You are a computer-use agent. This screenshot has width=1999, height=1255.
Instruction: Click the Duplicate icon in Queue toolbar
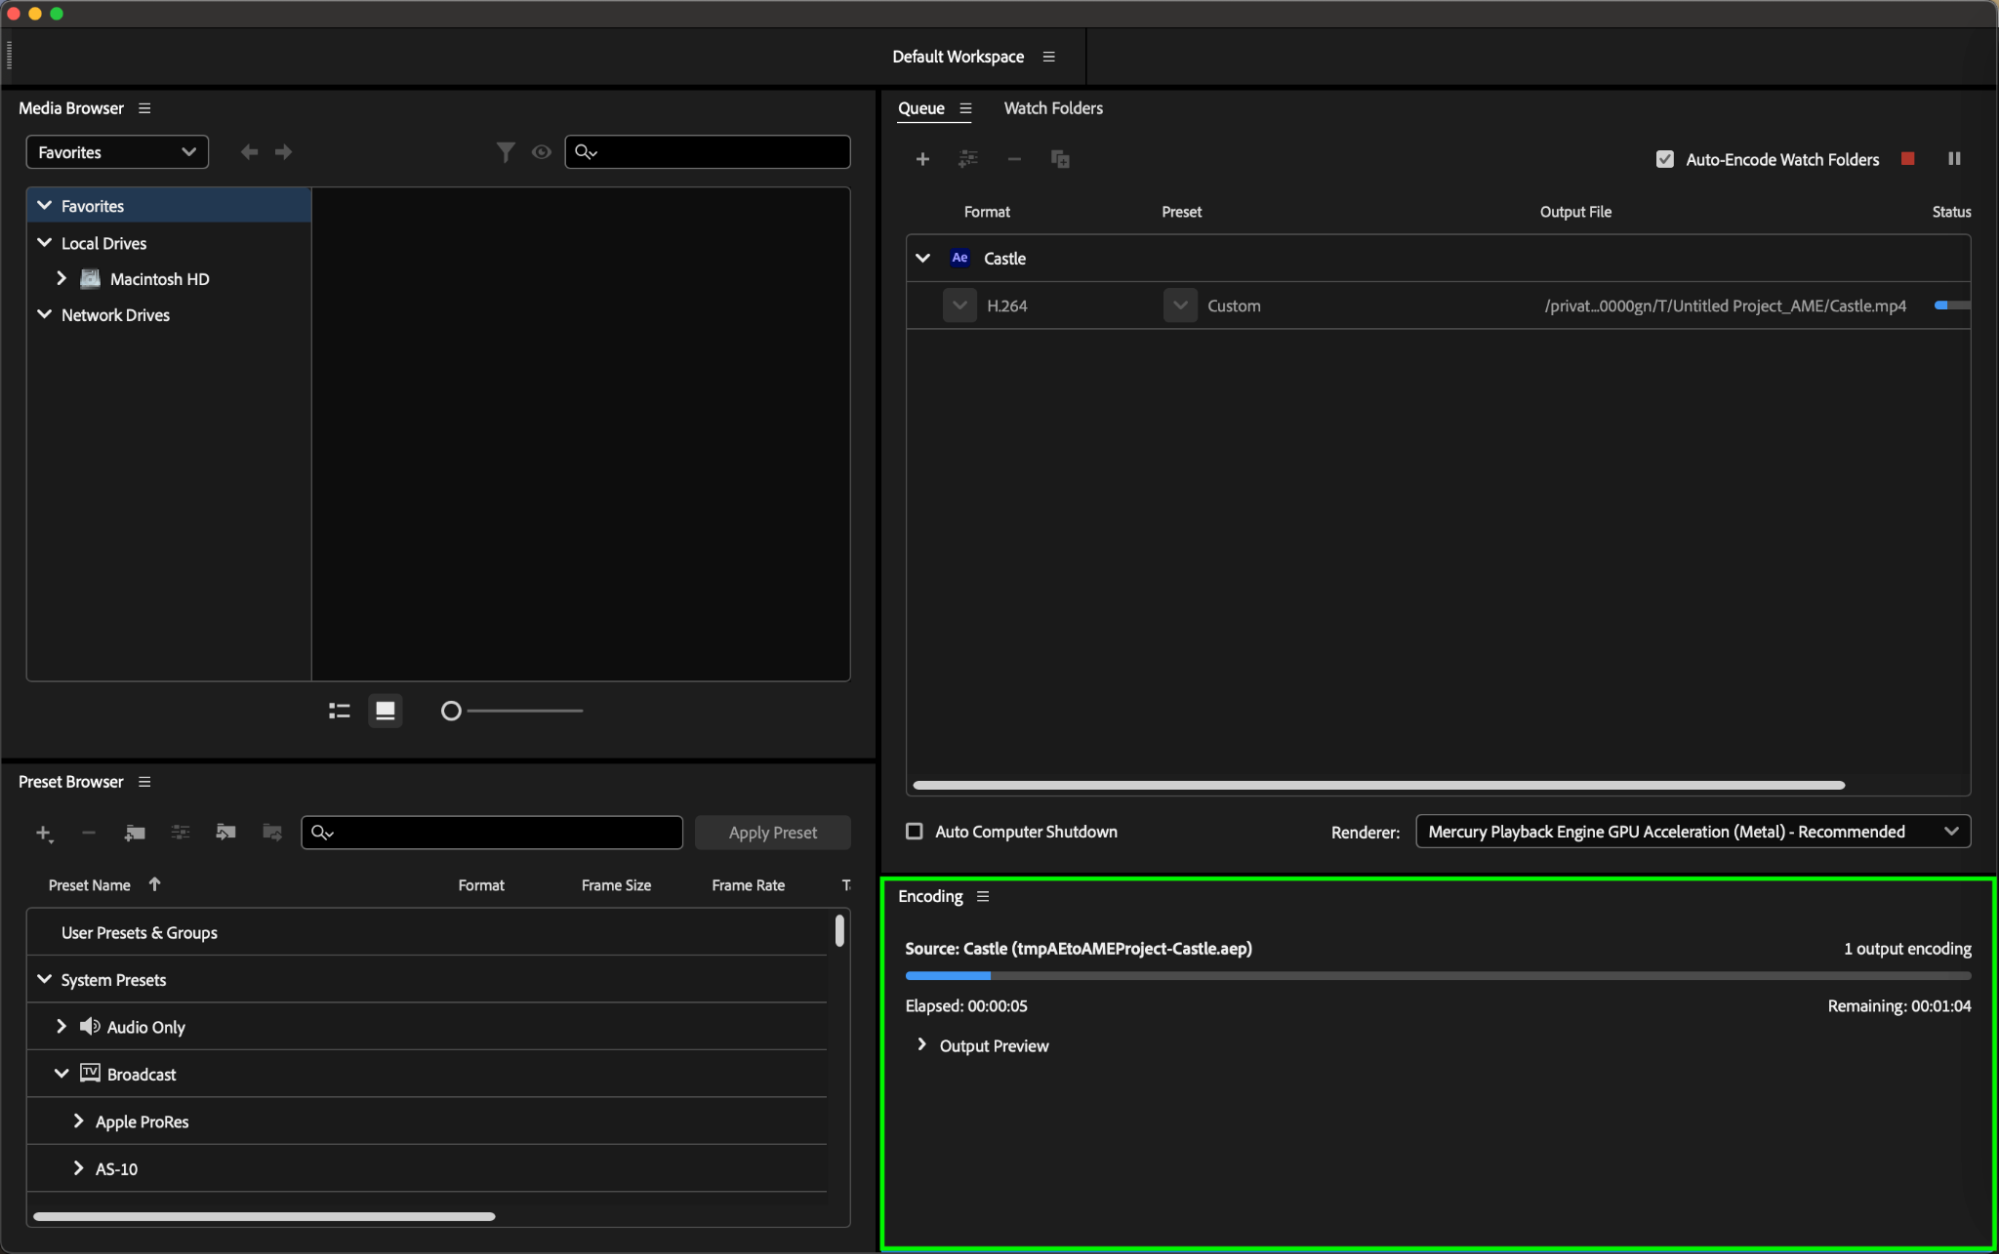[1060, 159]
